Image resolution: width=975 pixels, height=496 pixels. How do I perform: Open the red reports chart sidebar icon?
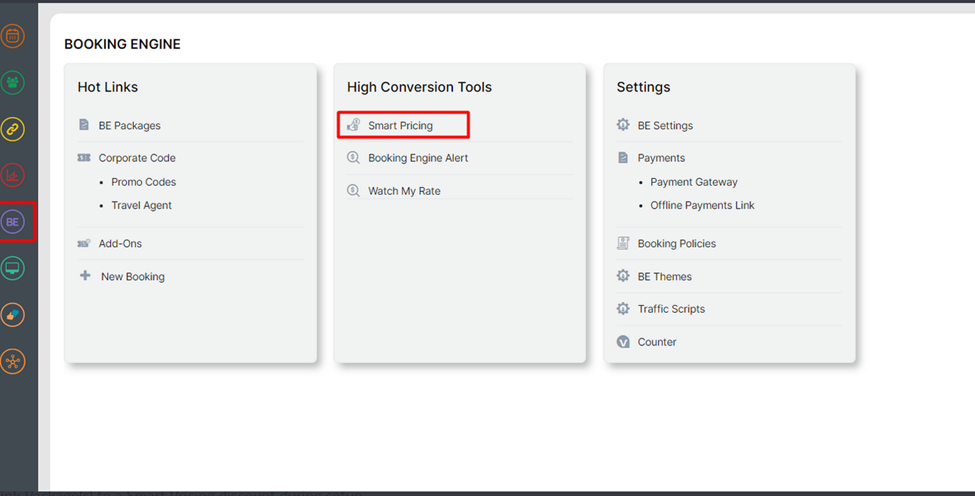(13, 176)
